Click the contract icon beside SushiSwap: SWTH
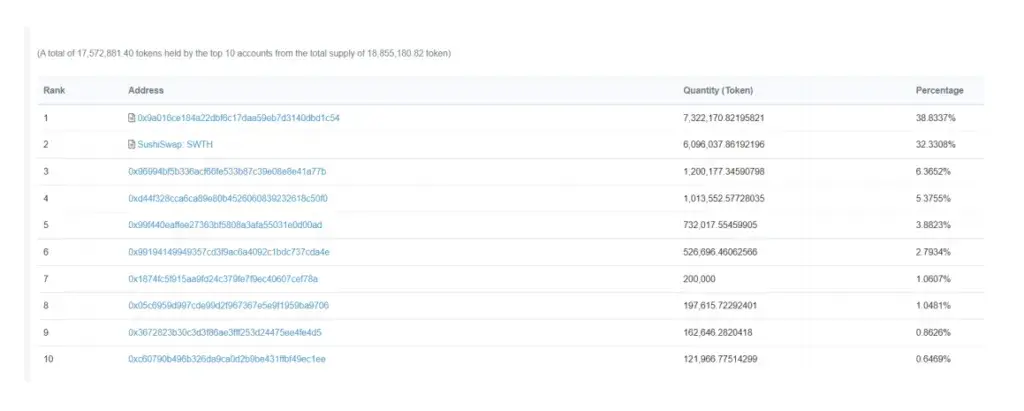The image size is (1024, 411). click(131, 145)
